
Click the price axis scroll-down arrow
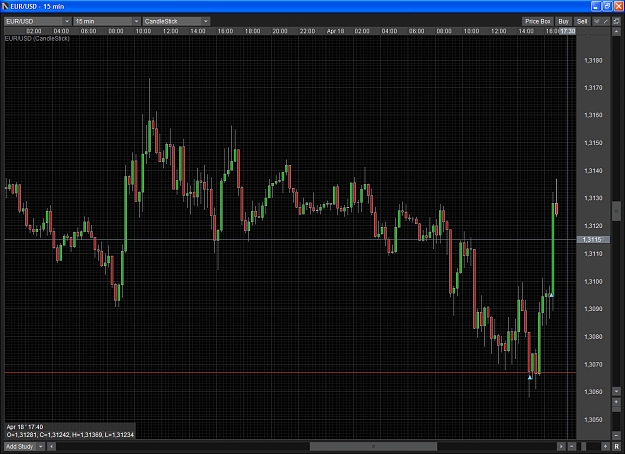point(616,391)
